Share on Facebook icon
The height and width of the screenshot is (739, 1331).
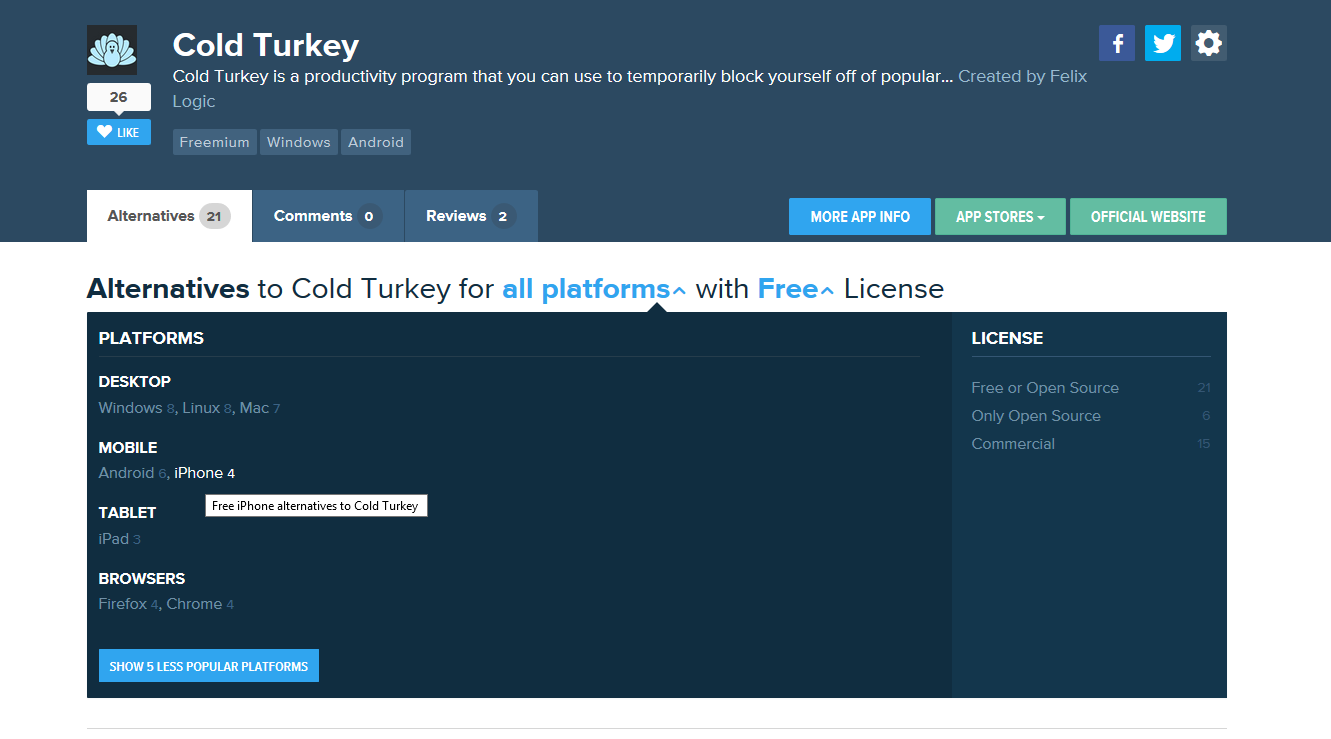1117,43
